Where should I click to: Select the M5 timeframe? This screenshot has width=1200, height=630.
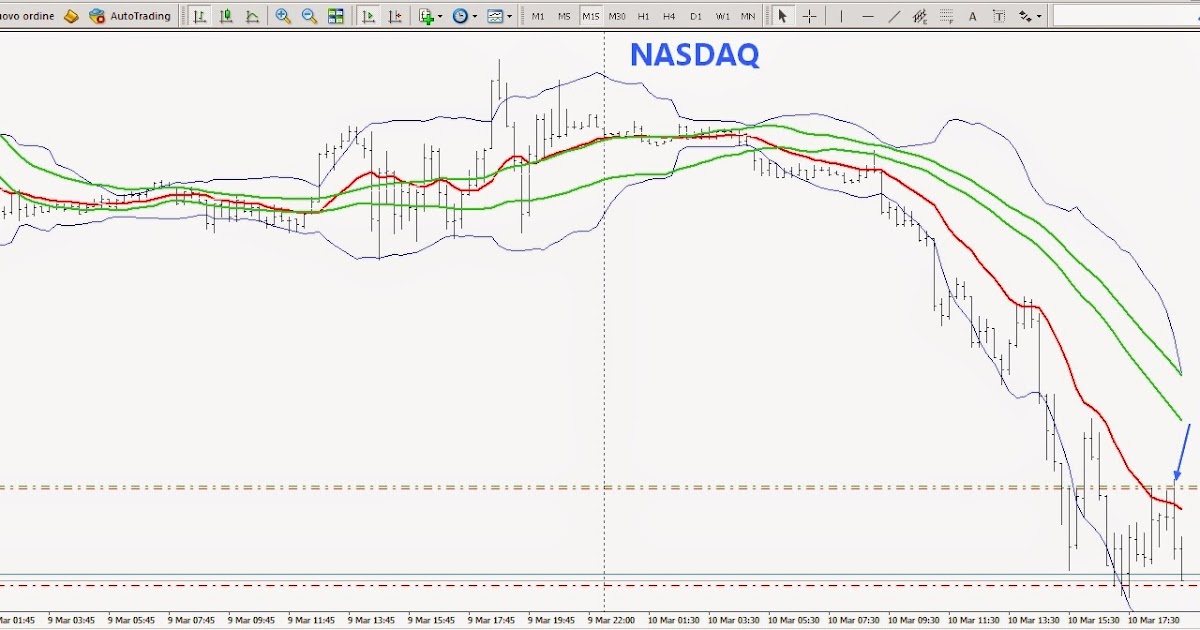(x=564, y=16)
